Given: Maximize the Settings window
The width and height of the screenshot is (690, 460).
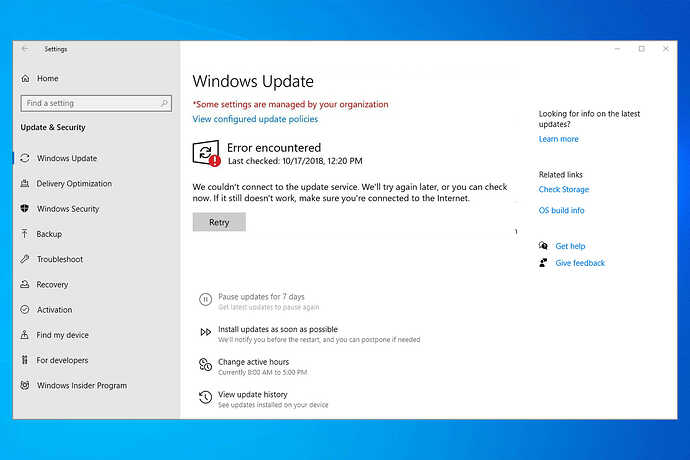Looking at the screenshot, I should (642, 49).
